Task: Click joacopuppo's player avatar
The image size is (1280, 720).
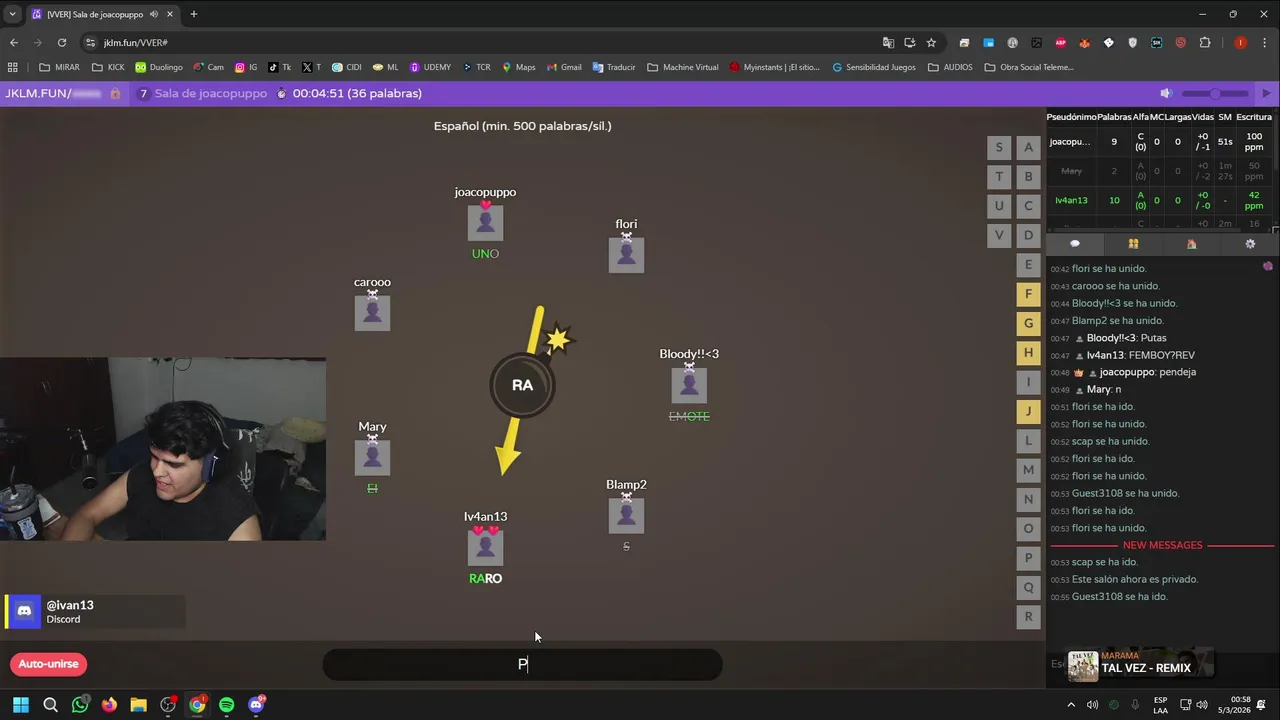Action: (x=485, y=223)
